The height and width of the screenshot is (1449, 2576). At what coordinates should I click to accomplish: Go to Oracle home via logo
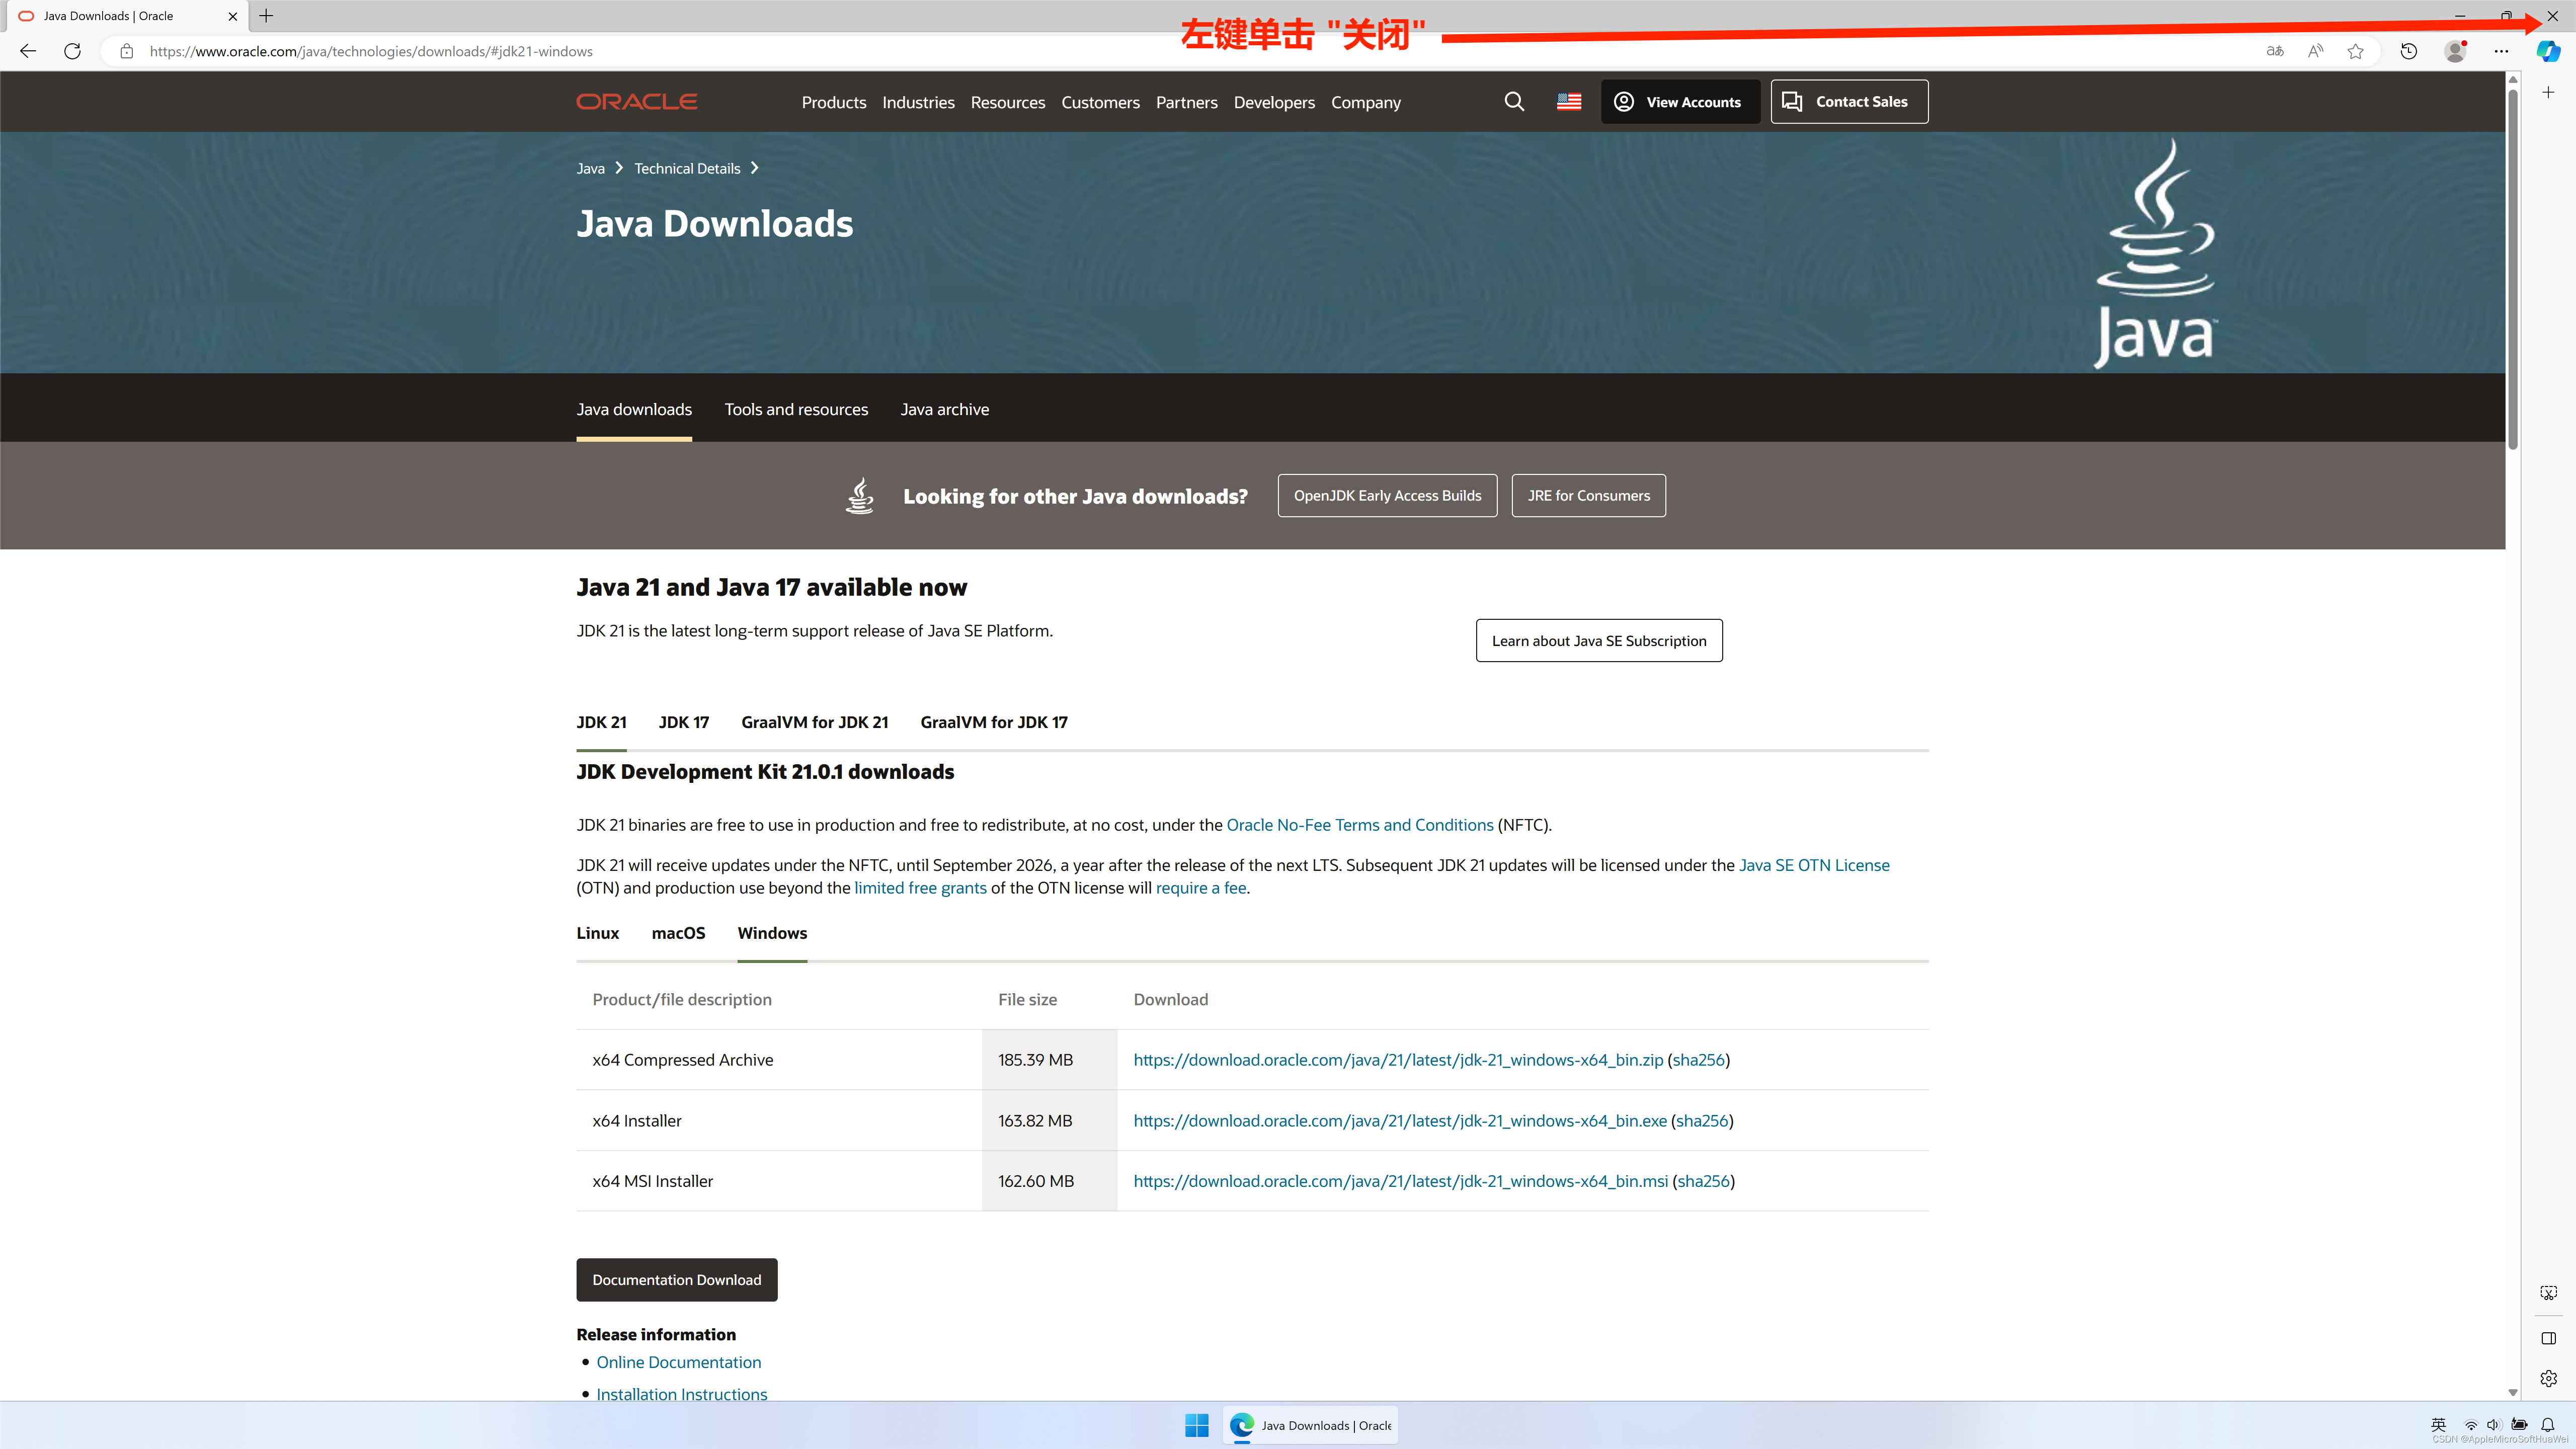point(637,102)
